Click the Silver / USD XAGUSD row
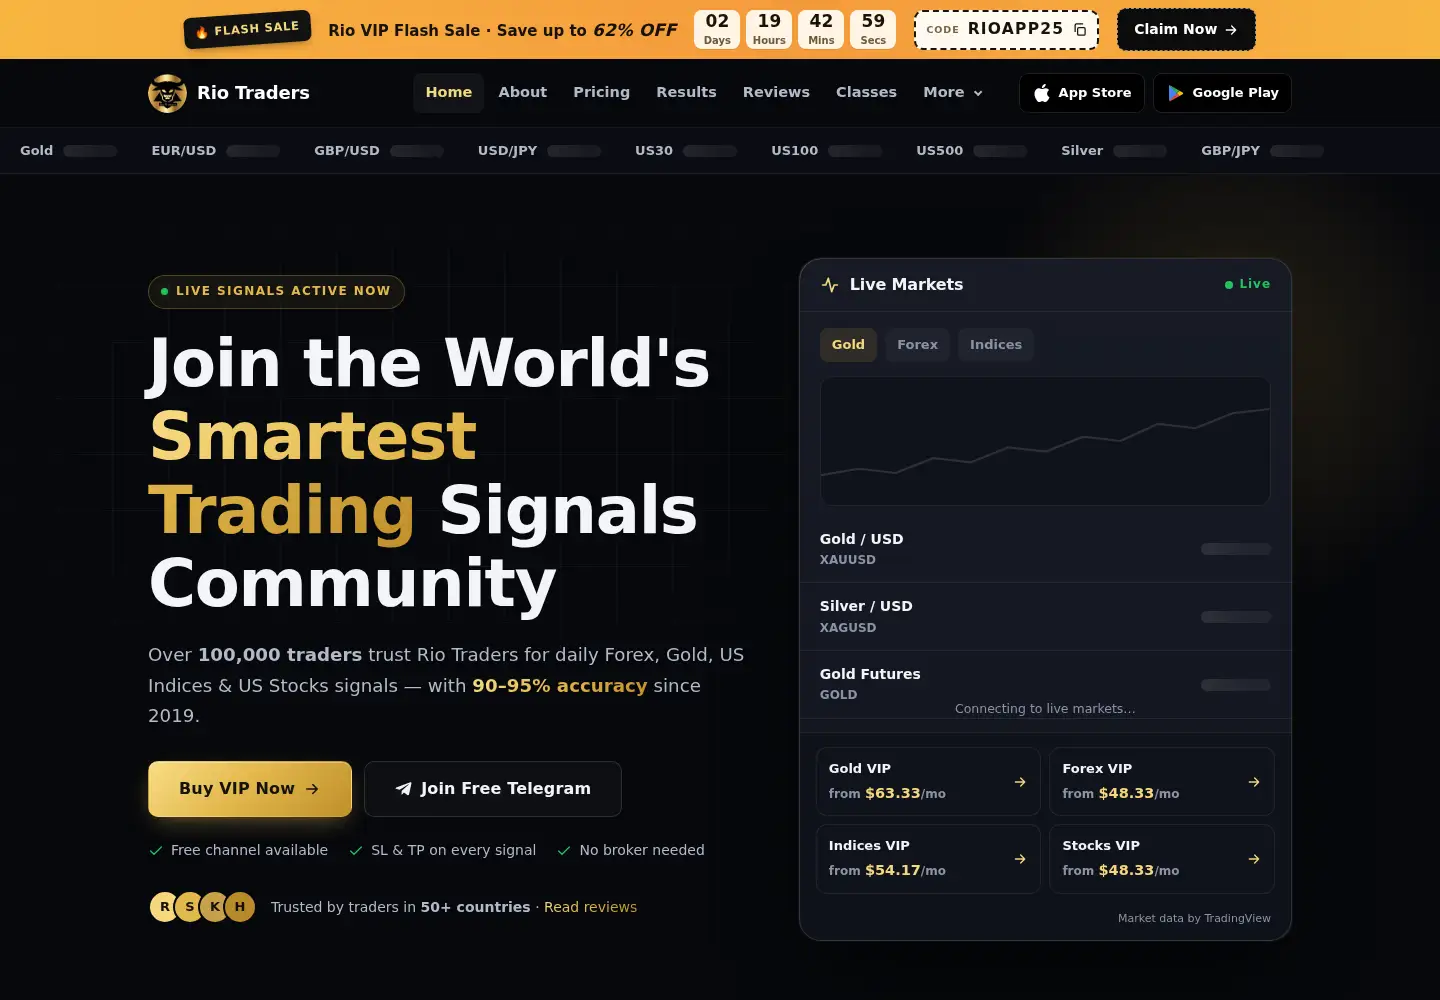 click(x=1045, y=617)
